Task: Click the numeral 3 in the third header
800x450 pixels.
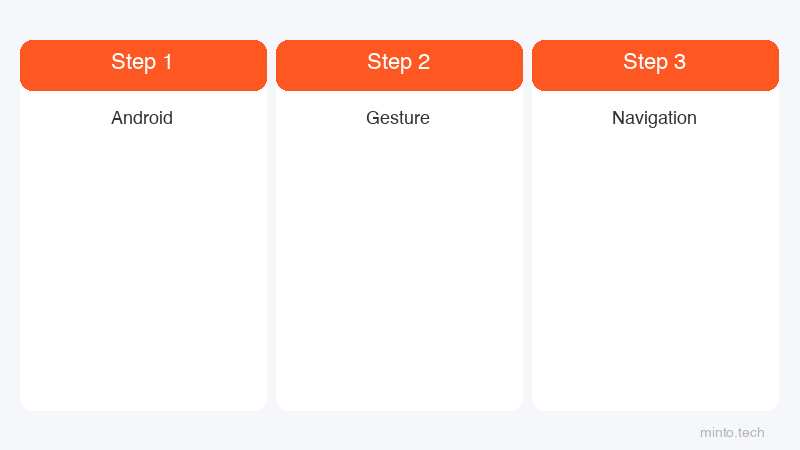Action: [680, 62]
